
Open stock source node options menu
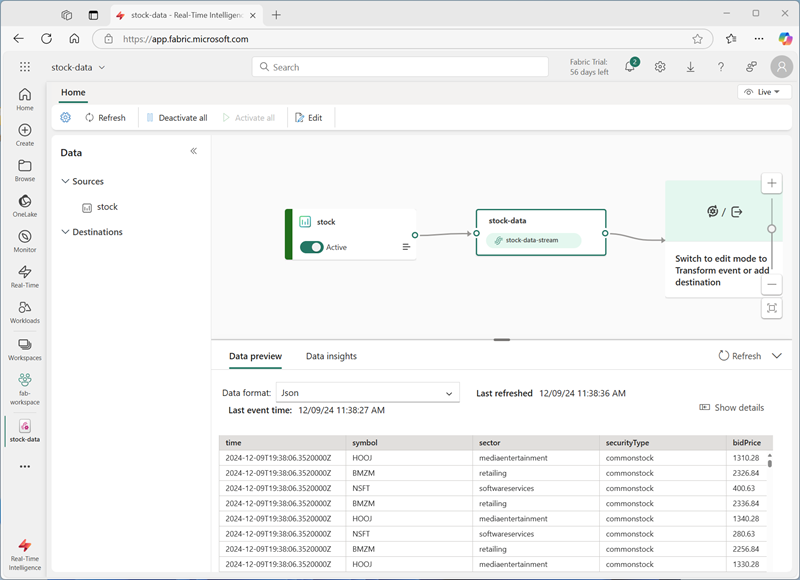coord(406,247)
